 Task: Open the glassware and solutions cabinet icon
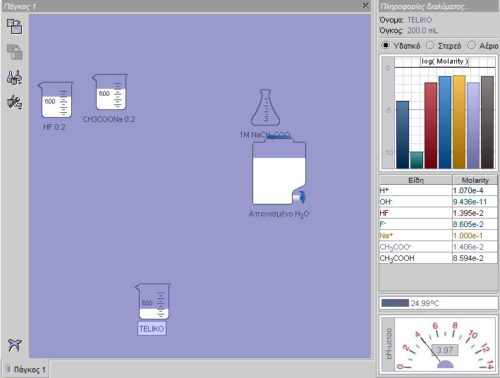(15, 77)
